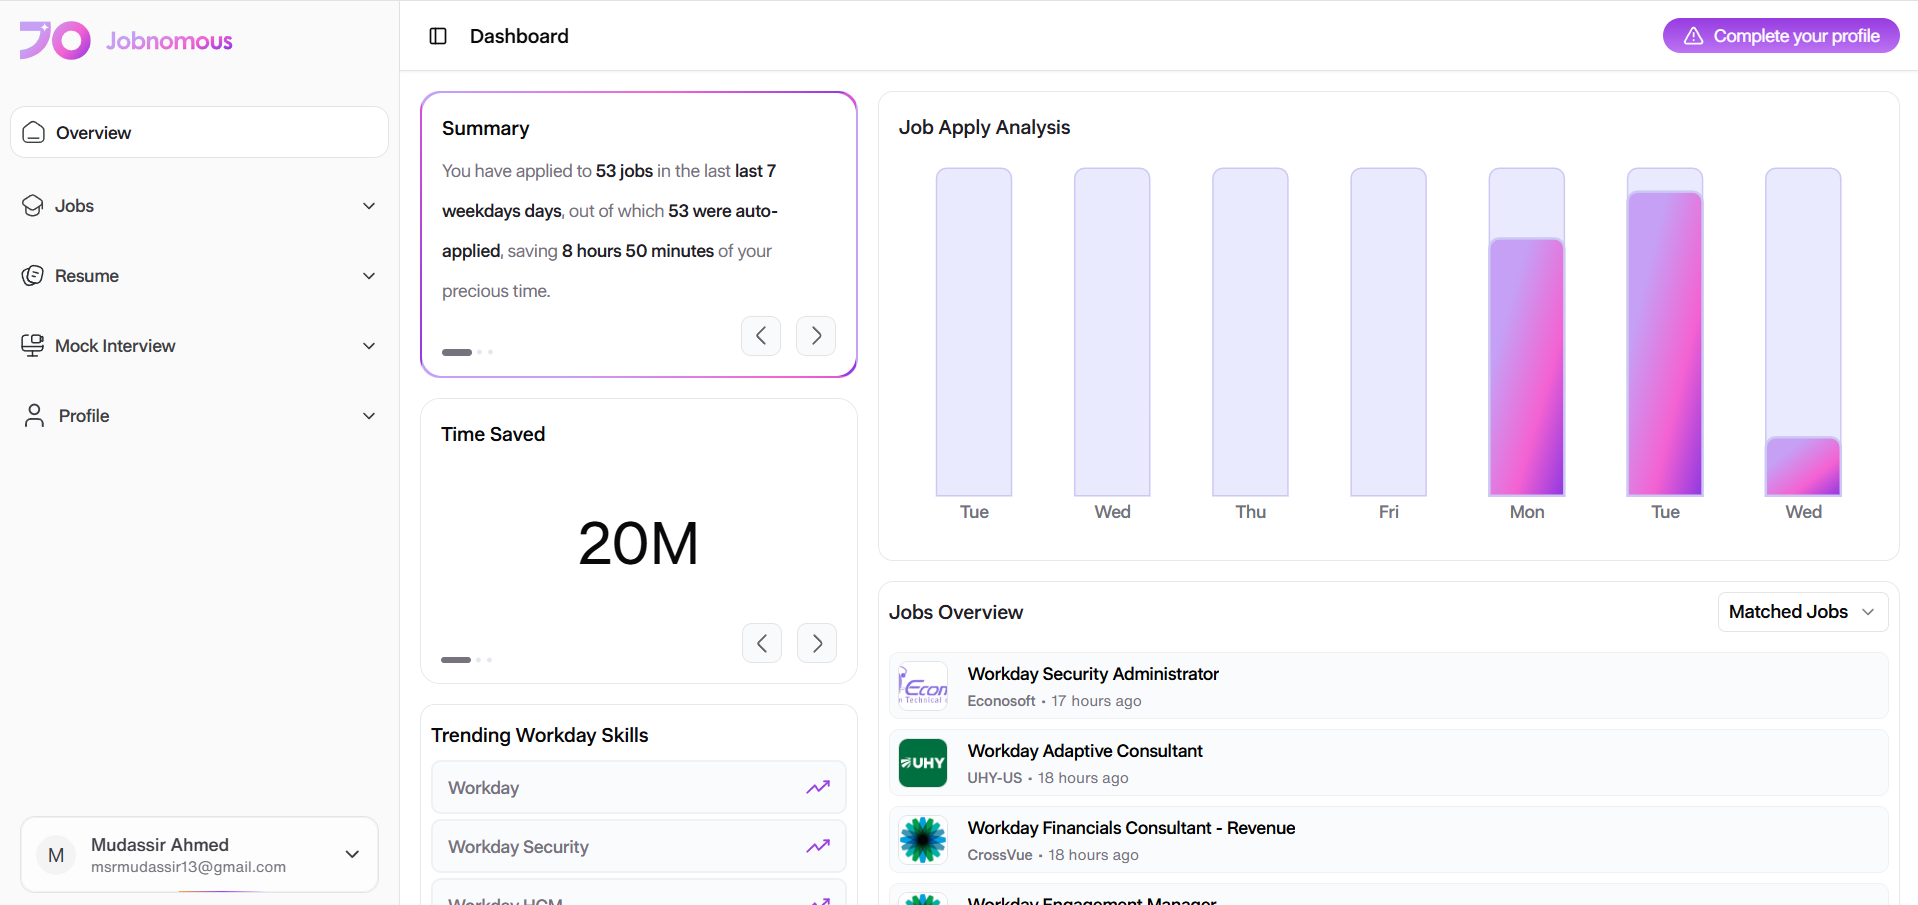Click the Thu bar in the chart
Viewport: 1918px width, 905px height.
coord(1250,332)
